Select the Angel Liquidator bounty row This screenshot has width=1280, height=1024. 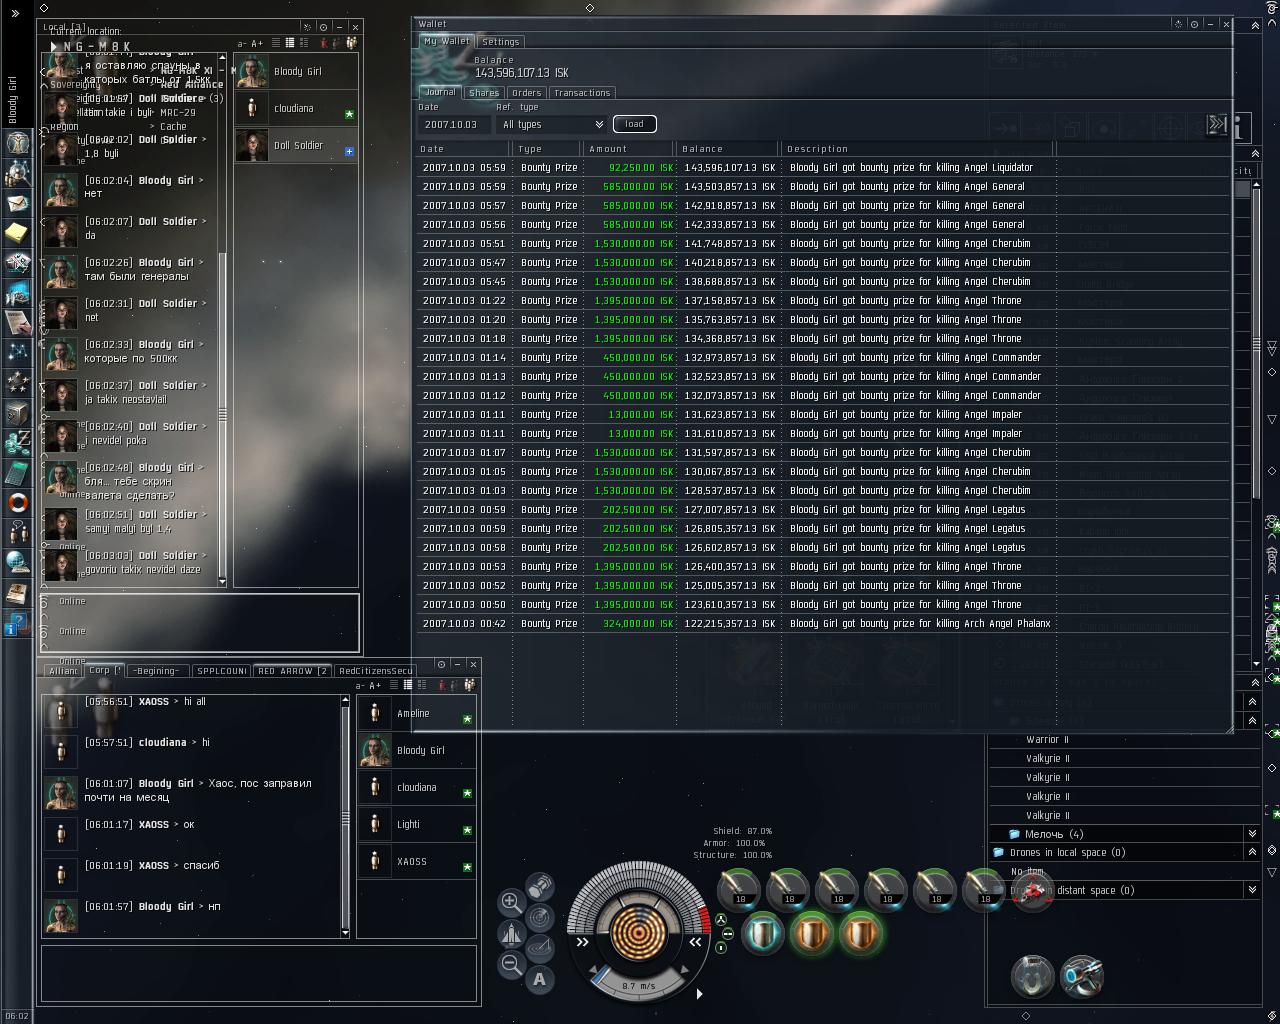coord(822,167)
